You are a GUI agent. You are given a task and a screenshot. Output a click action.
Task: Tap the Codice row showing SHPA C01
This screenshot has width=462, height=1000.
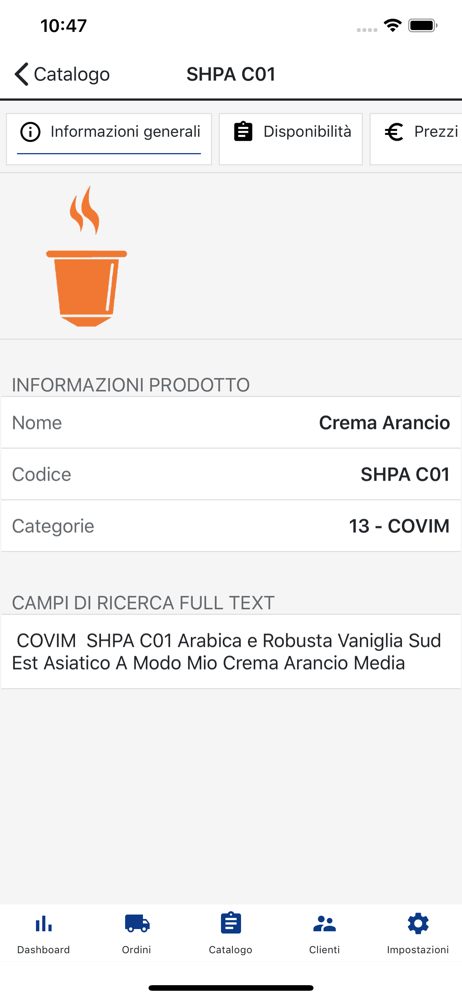231,474
